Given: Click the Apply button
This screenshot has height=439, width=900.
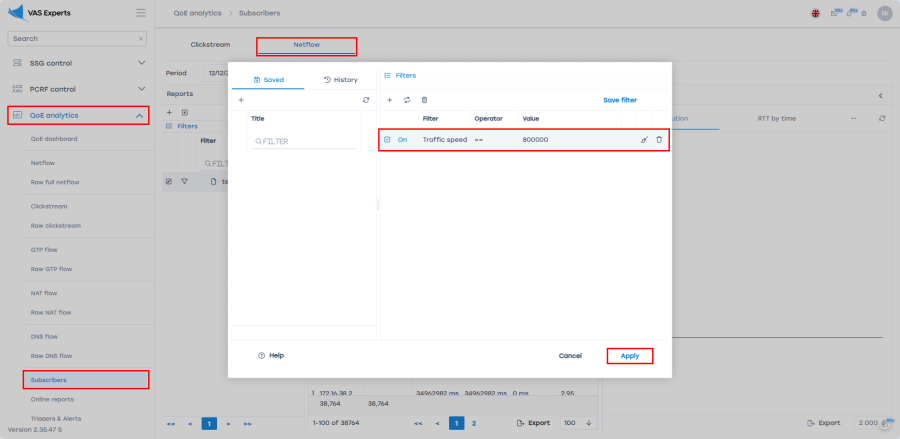Looking at the screenshot, I should click(629, 355).
